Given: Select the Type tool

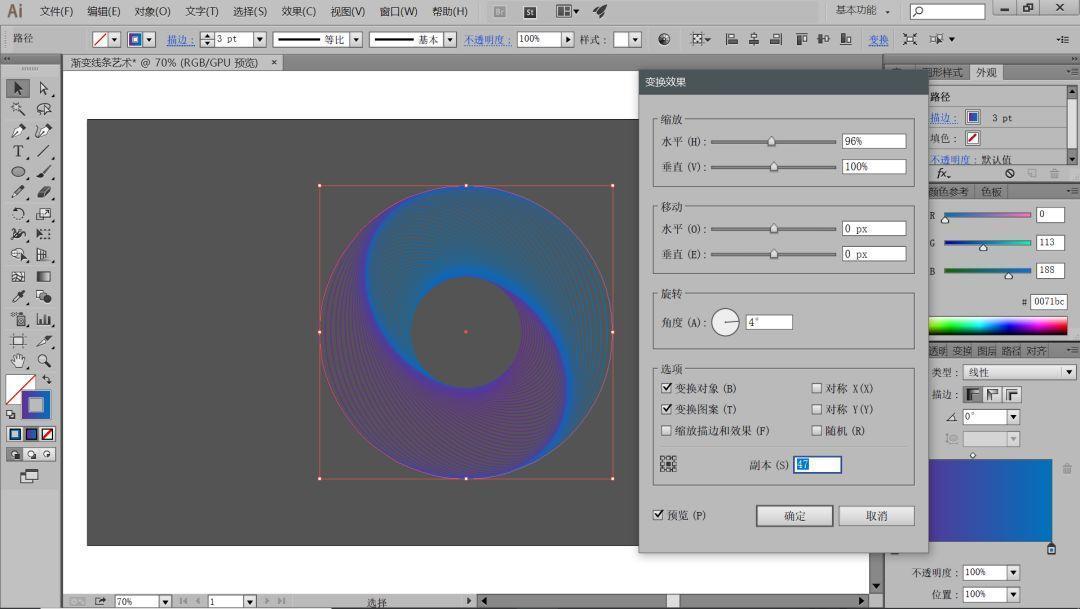Looking at the screenshot, I should (17, 151).
